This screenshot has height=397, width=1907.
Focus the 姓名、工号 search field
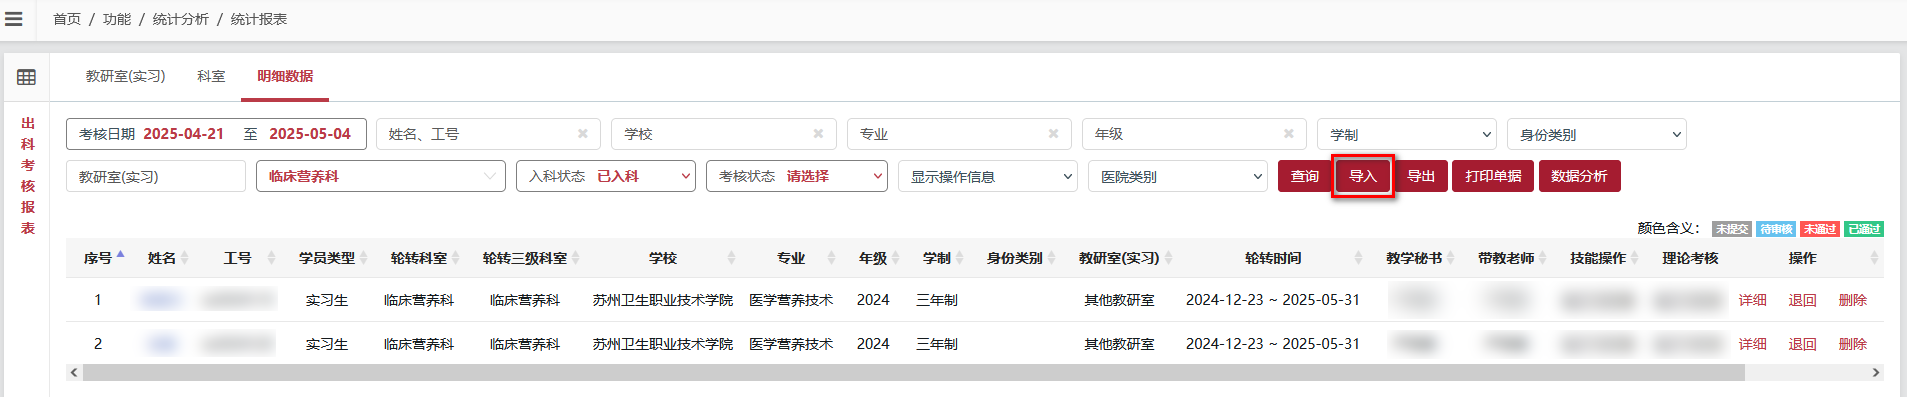click(x=488, y=134)
